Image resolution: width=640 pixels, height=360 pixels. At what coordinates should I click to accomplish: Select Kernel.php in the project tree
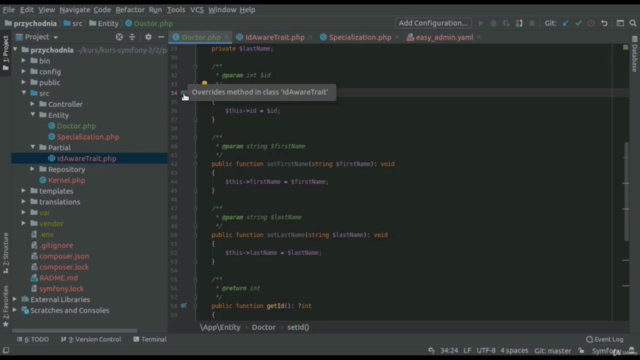point(67,180)
